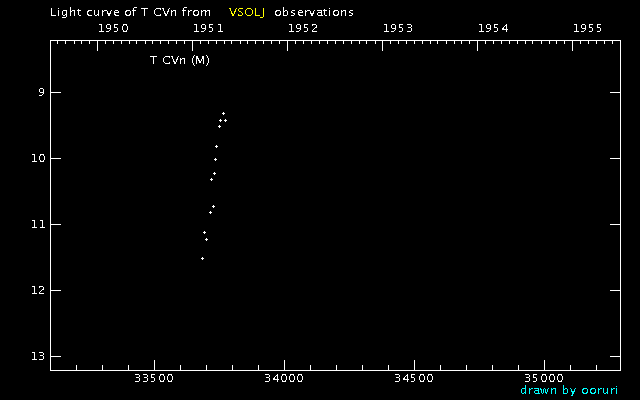Click the magnitude 9 label on left axis

(41, 93)
